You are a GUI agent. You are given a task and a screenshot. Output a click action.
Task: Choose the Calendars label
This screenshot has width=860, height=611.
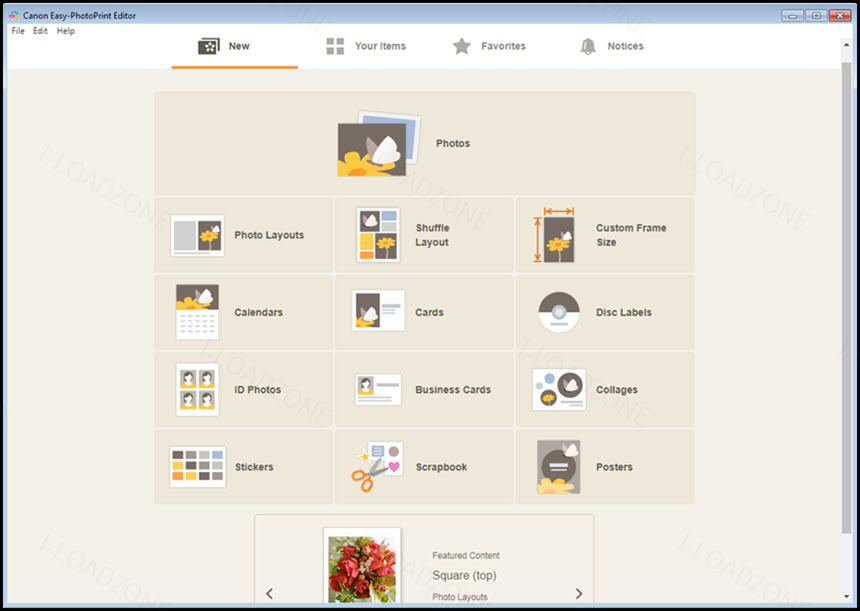click(259, 312)
